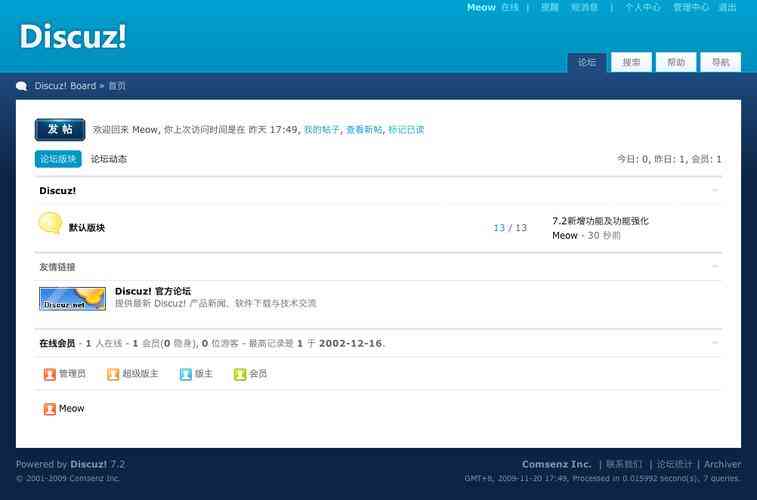The image size is (757, 500).
Task: Click the 超级版主 user icon
Action: [x=113, y=374]
